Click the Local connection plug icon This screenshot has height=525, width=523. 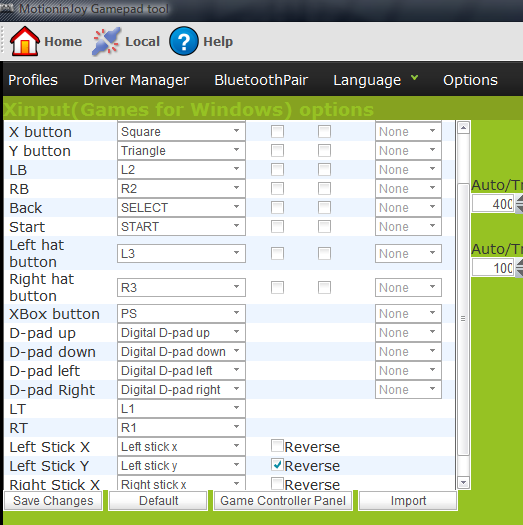tap(106, 41)
